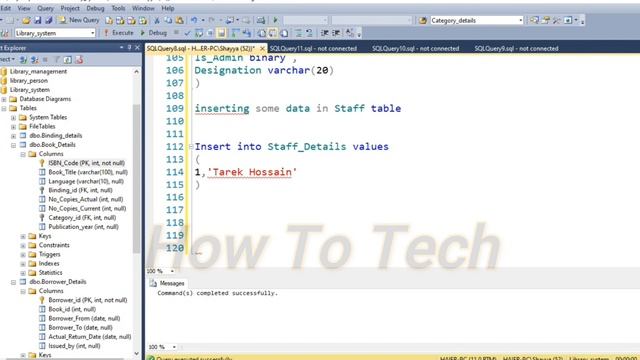Start Debug from SQL editor toolbar
This screenshot has height=360, width=640.
click(153, 33)
